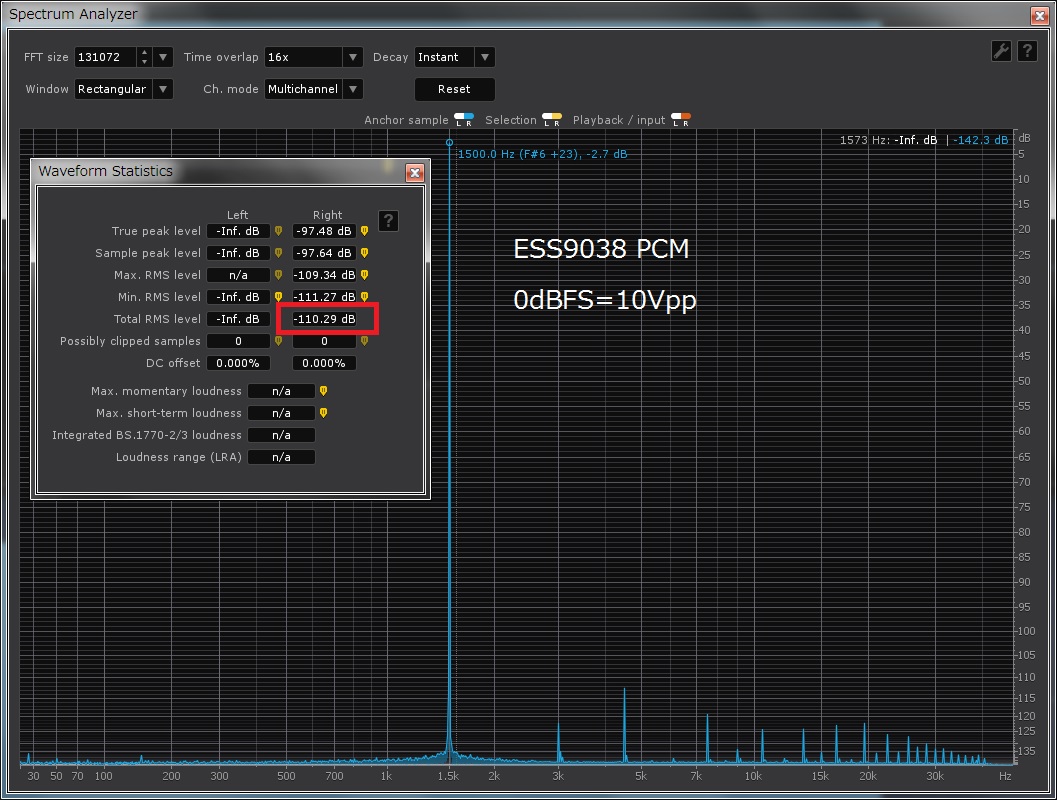The height and width of the screenshot is (800, 1057).
Task: Click the Right min RMS level -111.27 dB
Action: [324, 297]
